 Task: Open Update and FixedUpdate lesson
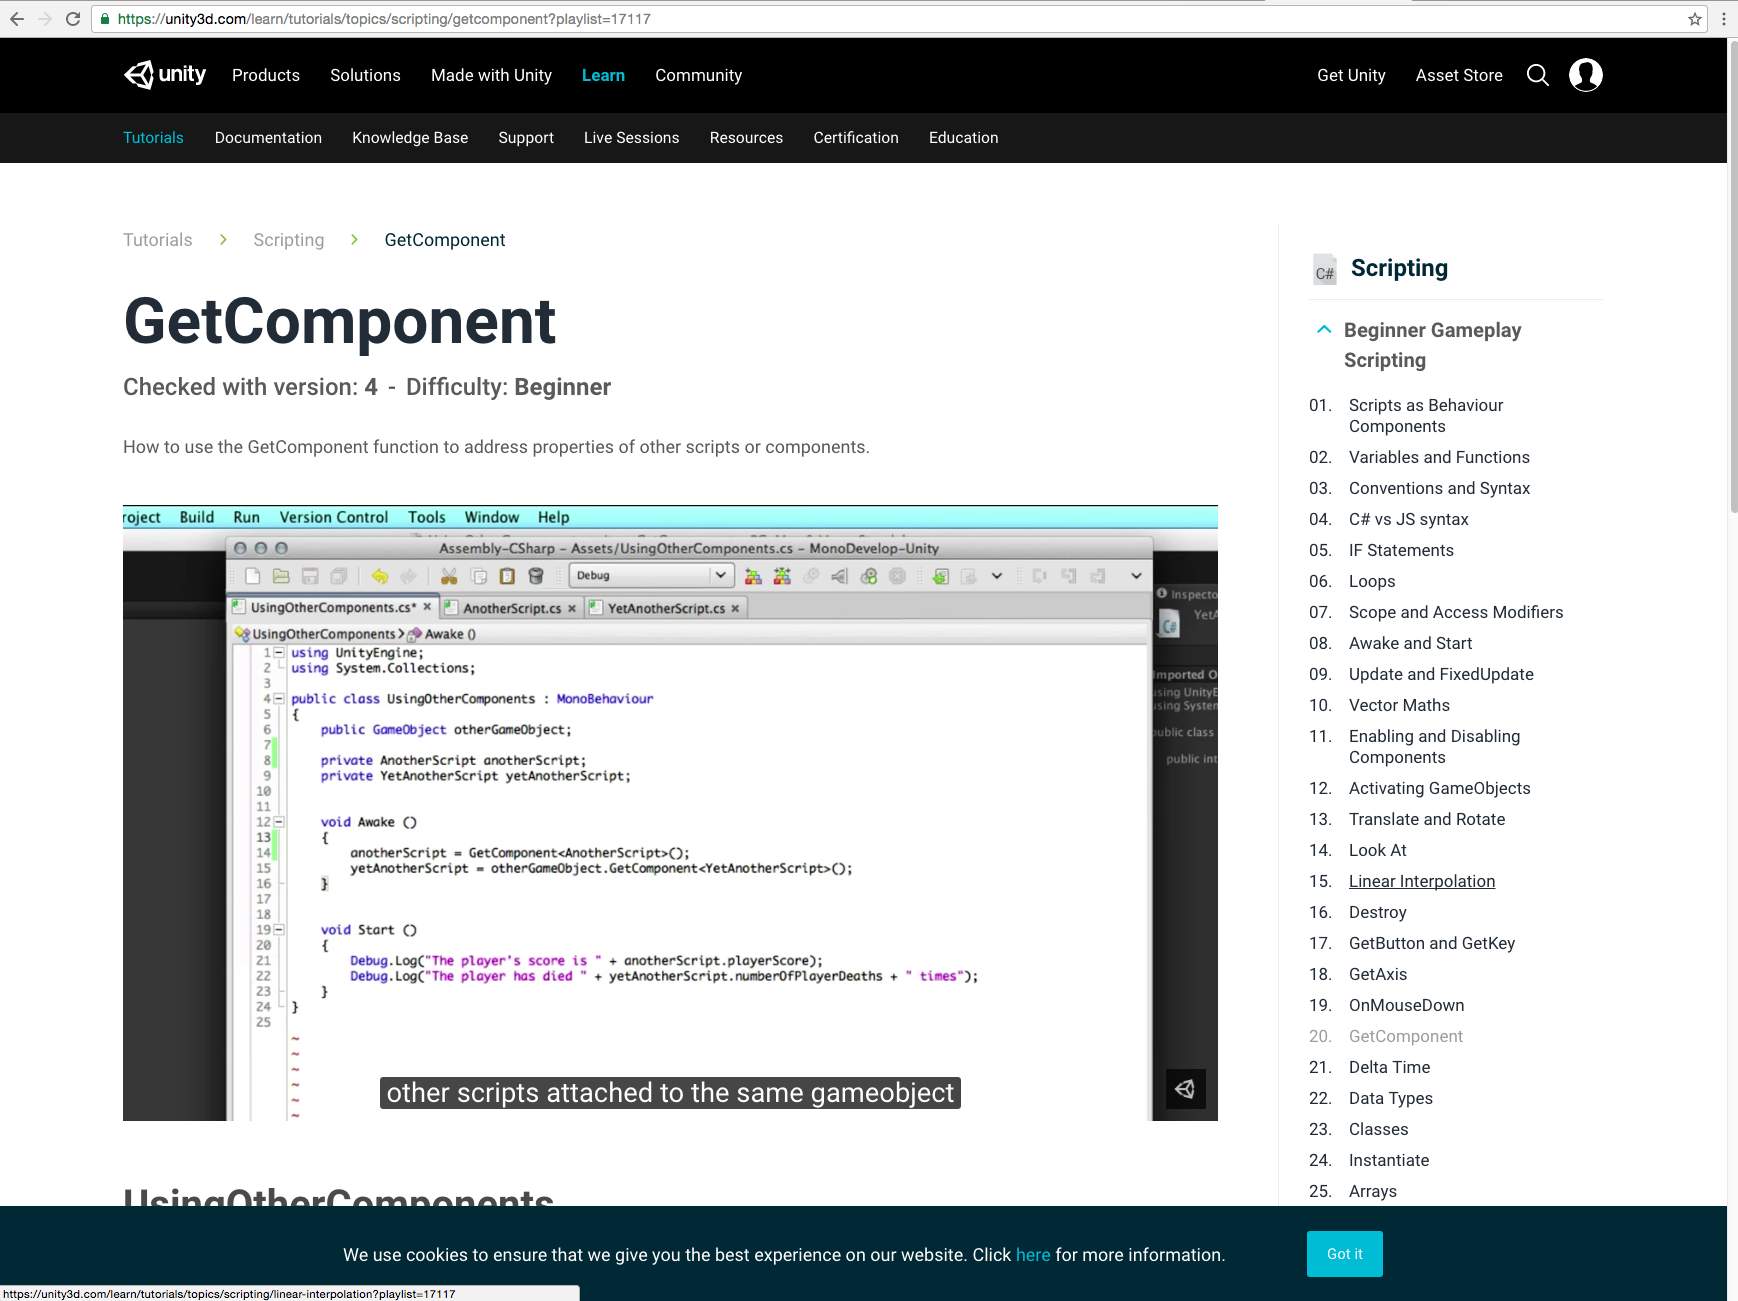1441,674
